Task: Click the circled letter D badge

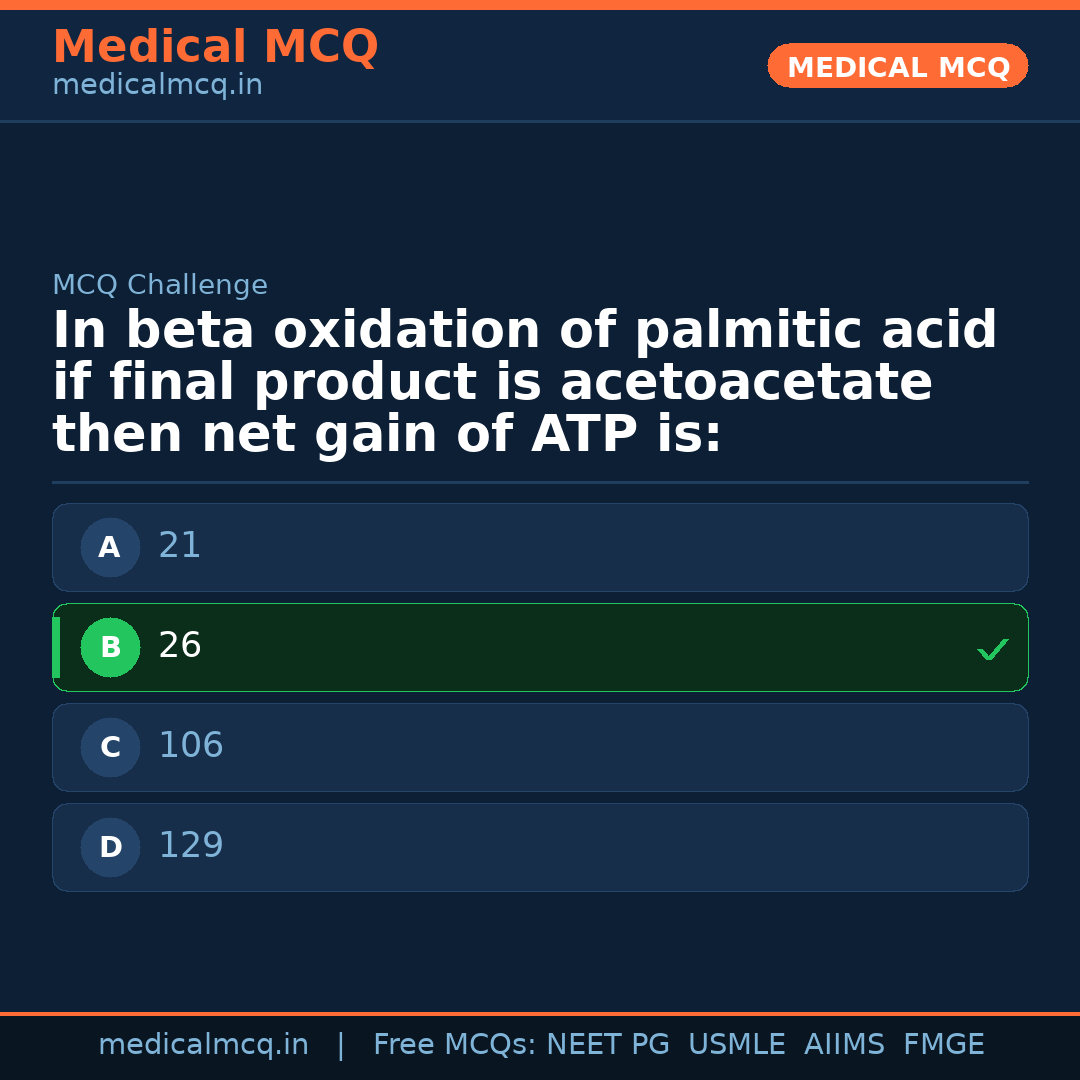Action: 110,847
